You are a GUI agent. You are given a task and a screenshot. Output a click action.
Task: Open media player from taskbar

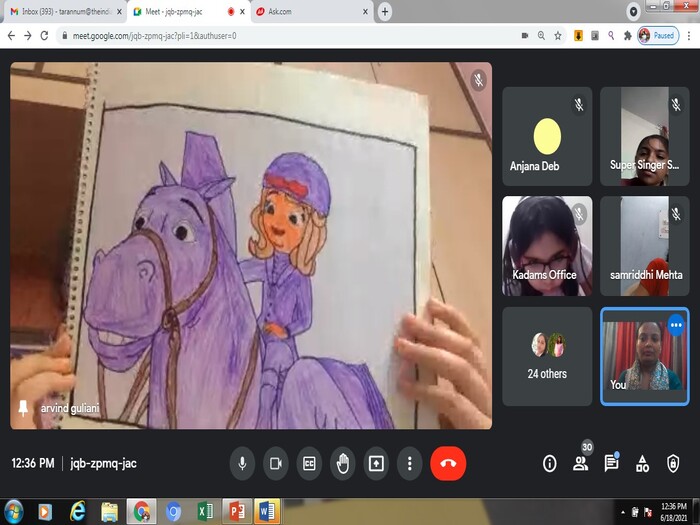point(45,512)
